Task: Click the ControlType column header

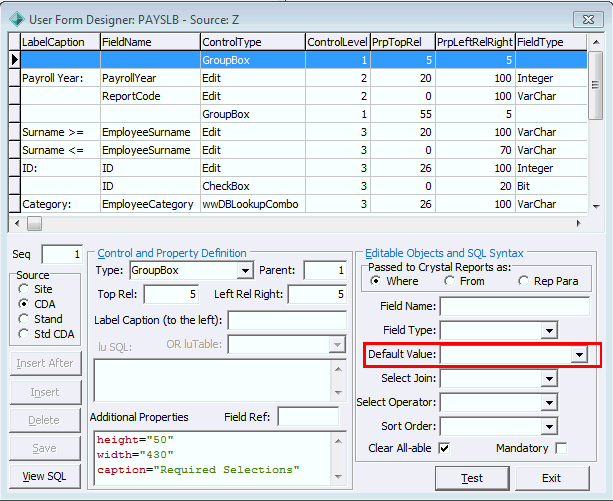Action: (x=253, y=42)
